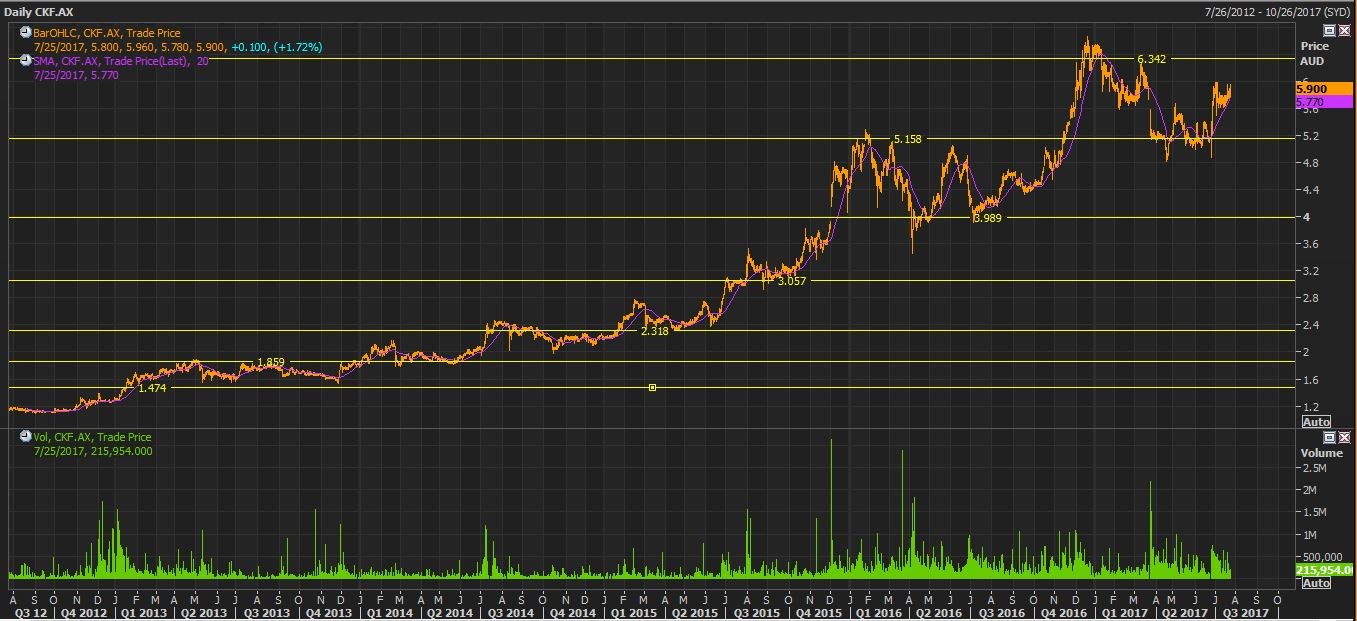This screenshot has width=1357, height=621.
Task: Click the 2.318 horizontal line label
Action: 654,331
